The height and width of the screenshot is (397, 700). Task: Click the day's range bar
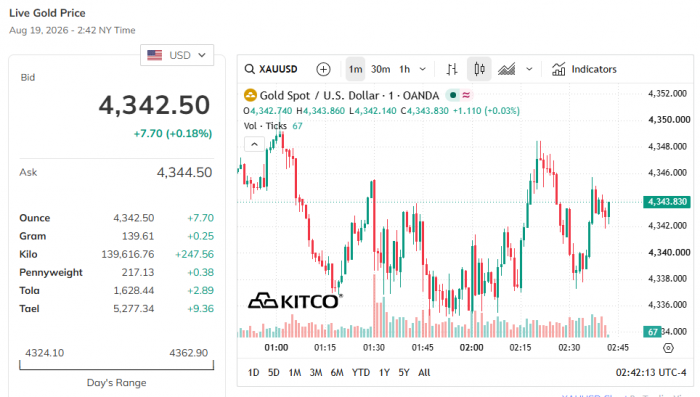coord(117,366)
